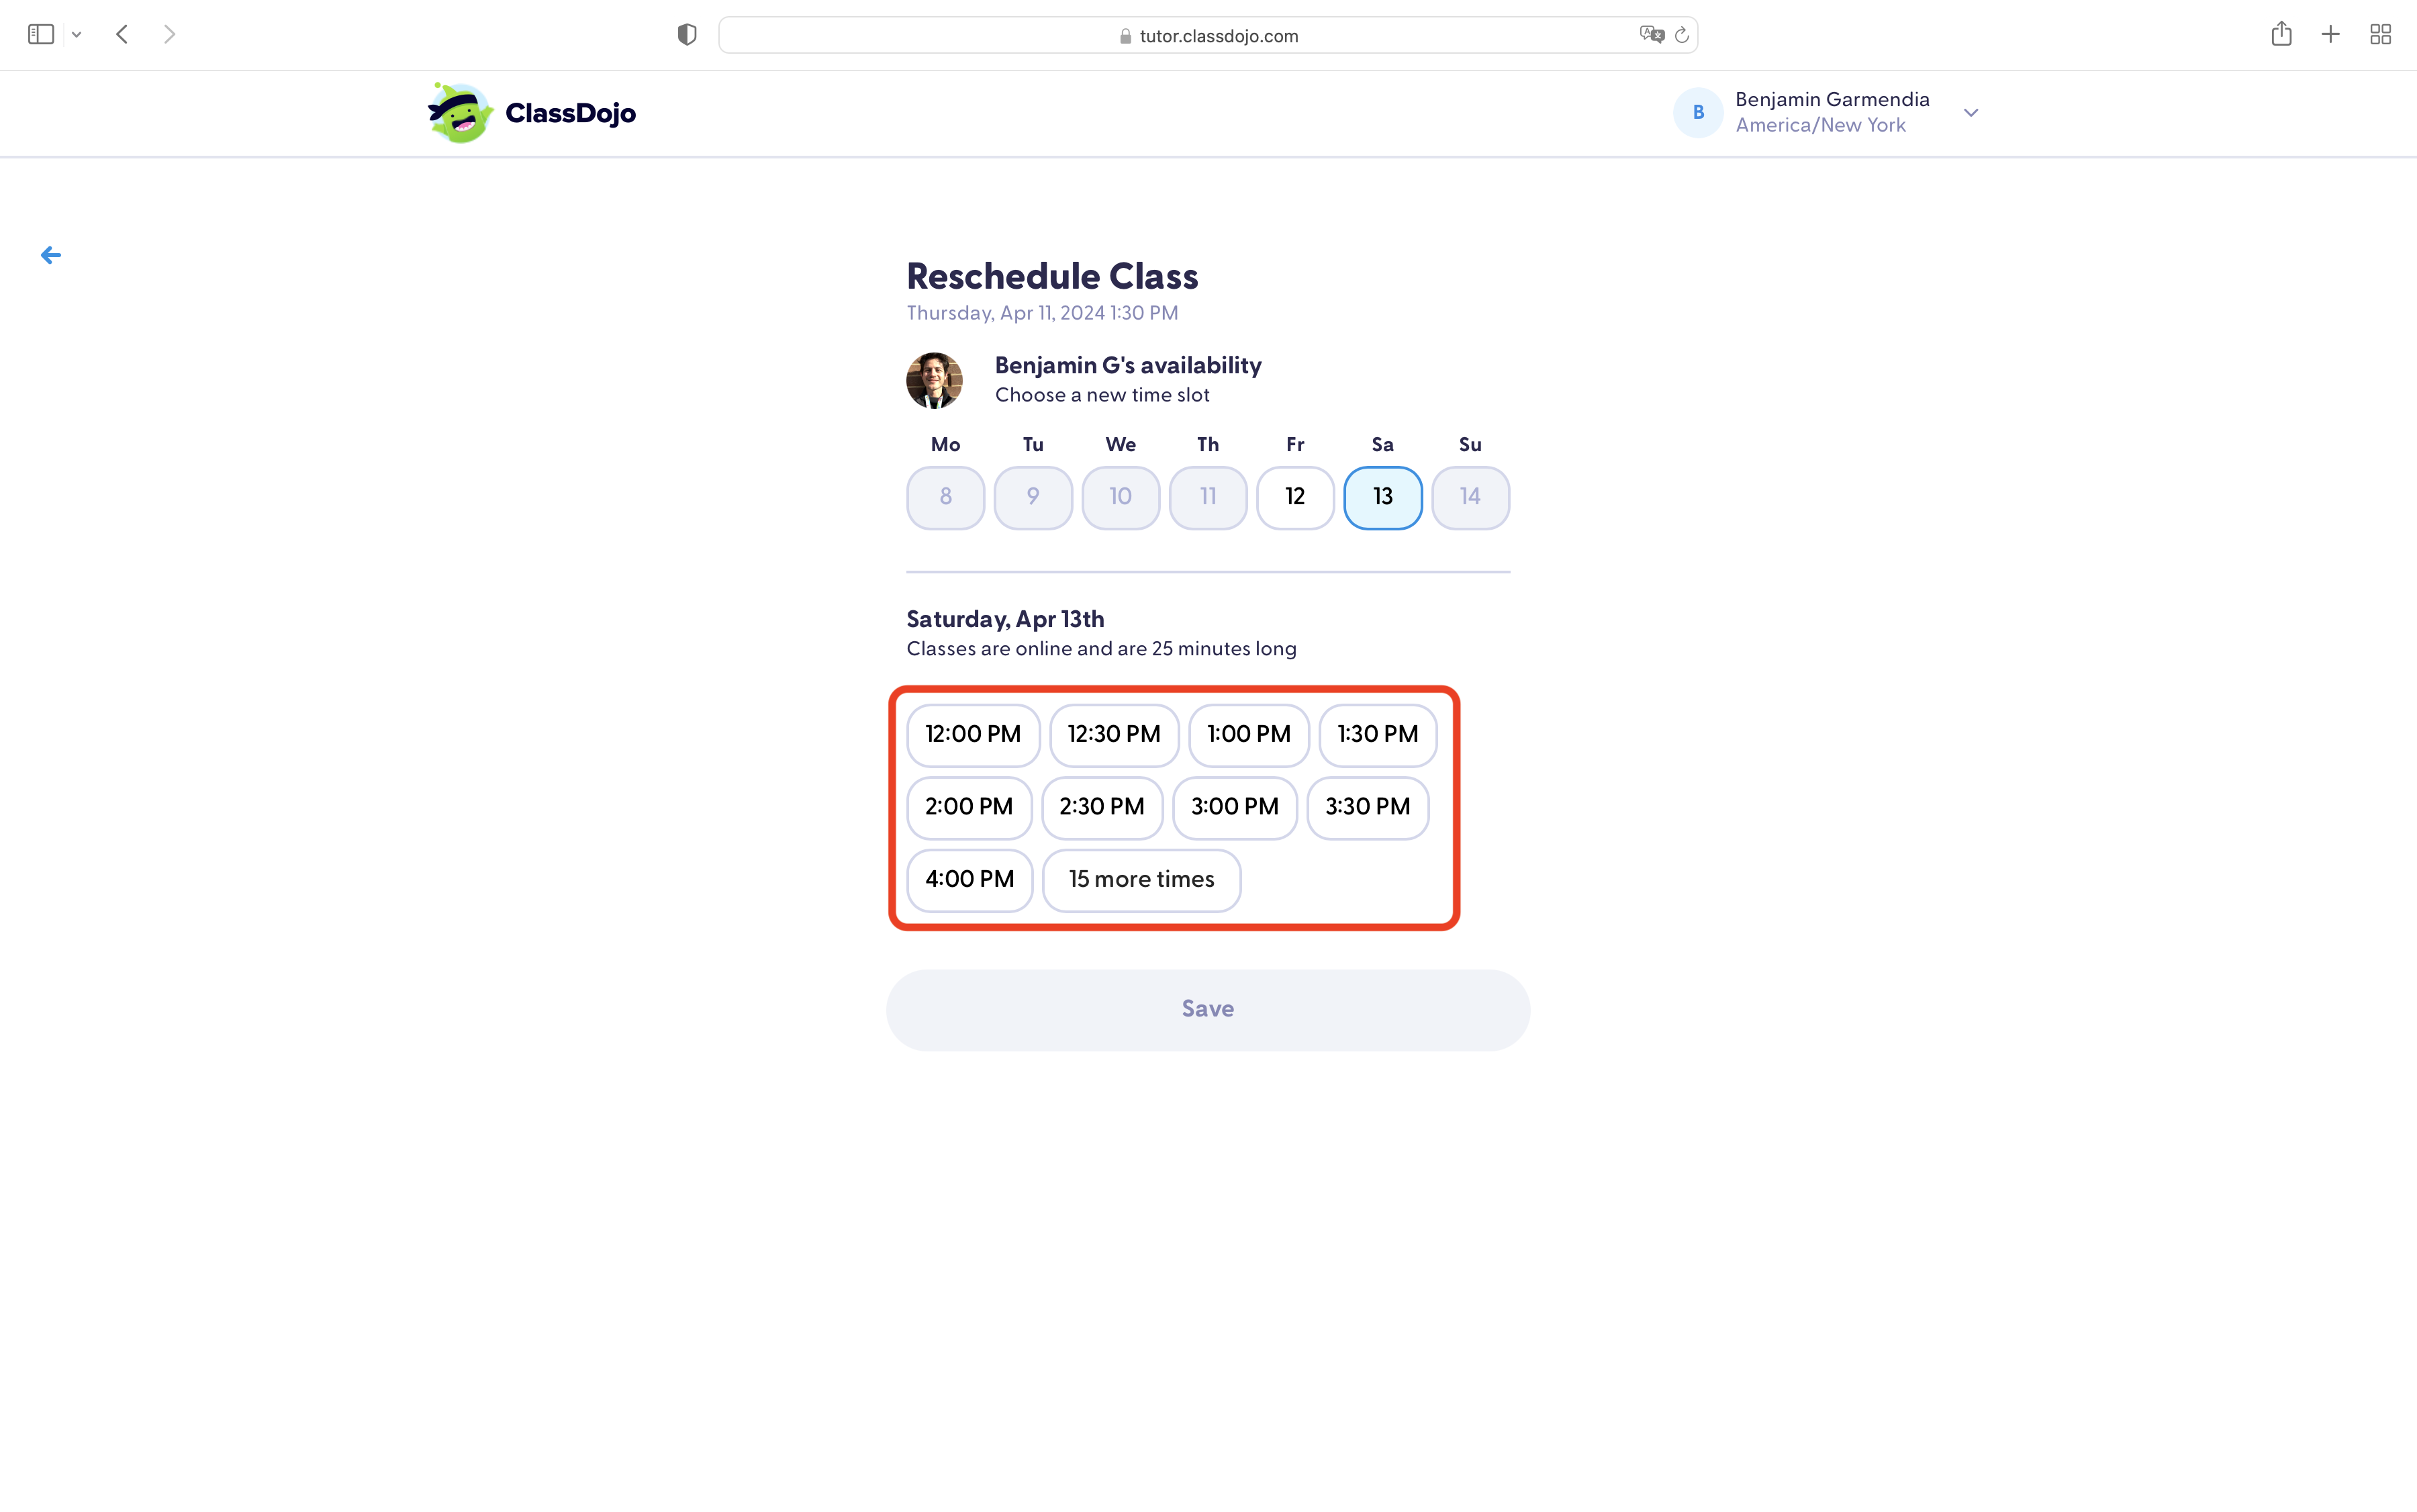
Task: Select Saturday the 13th
Action: 1382,497
